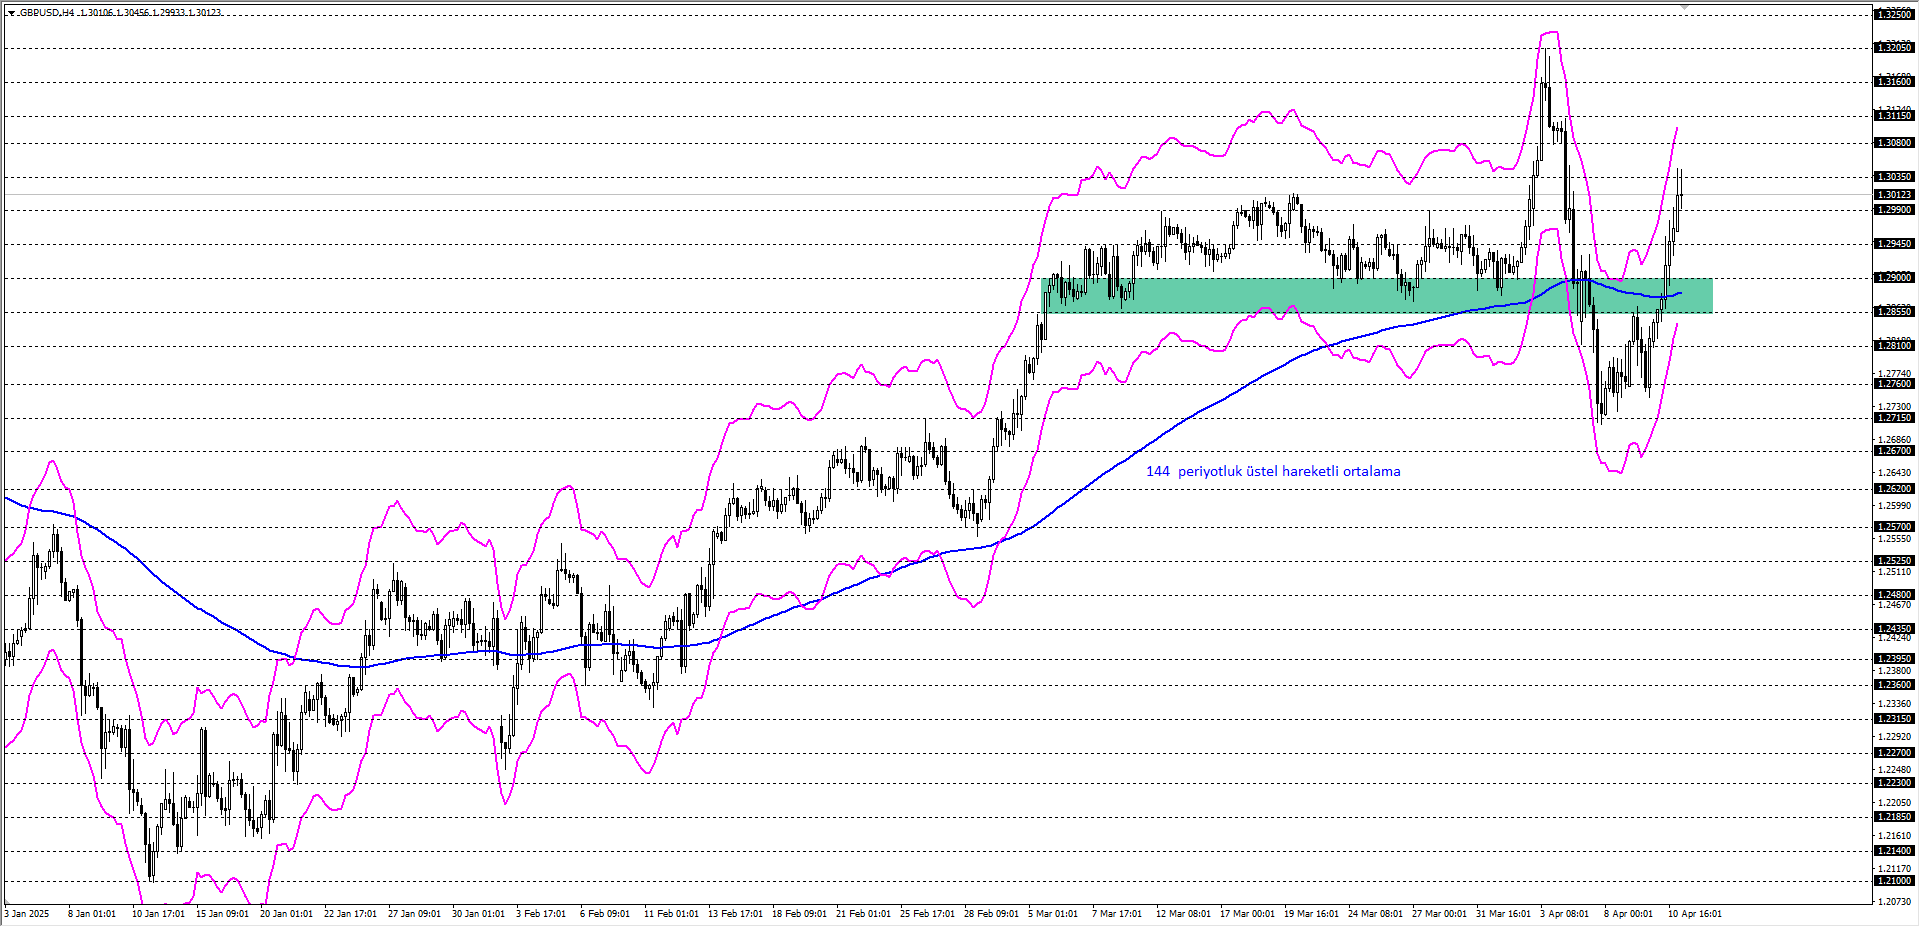Click the 1.24350 price level label
Image resolution: width=1920 pixels, height=927 pixels.
point(1894,629)
